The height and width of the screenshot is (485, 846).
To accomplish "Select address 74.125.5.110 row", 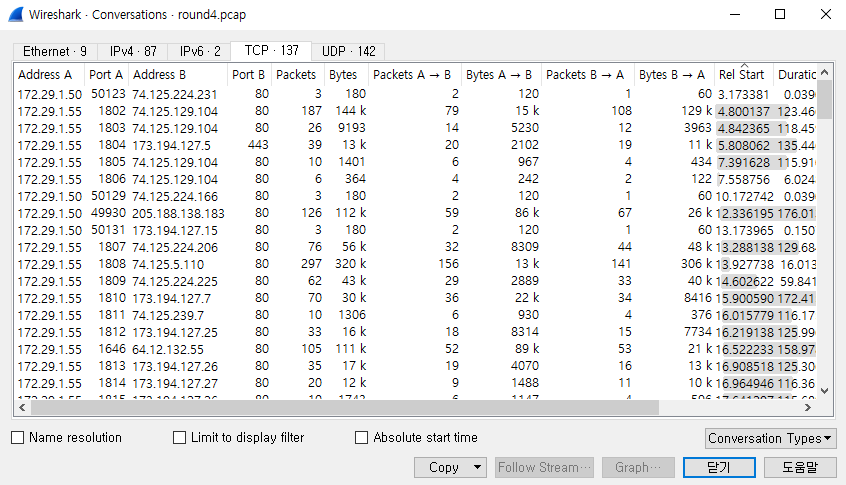I will coord(415,264).
